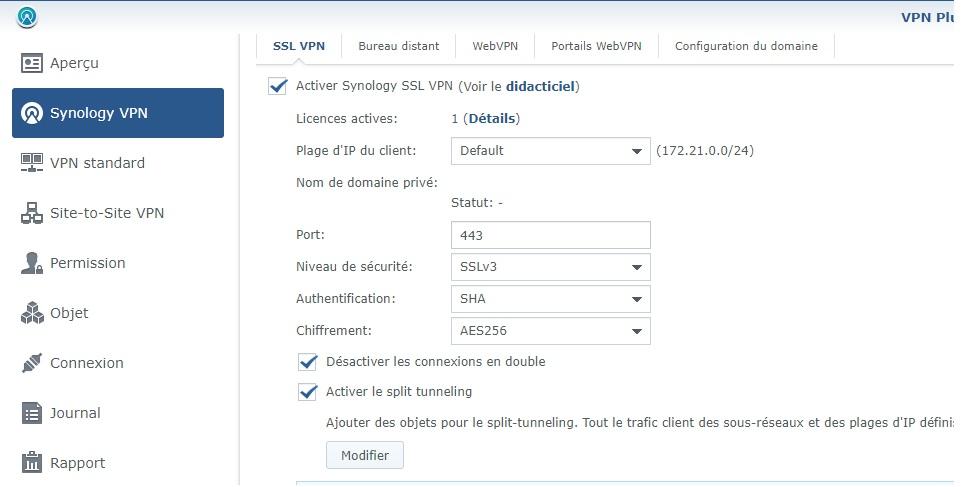The height and width of the screenshot is (487, 963).
Task: Click the Aperçu sidebar icon
Action: tap(32, 63)
